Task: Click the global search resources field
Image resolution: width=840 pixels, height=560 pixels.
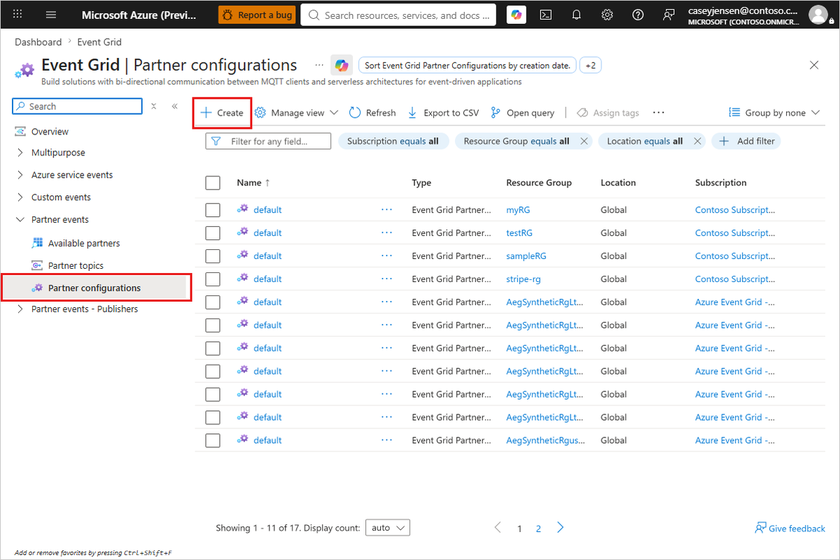Action: coord(399,15)
